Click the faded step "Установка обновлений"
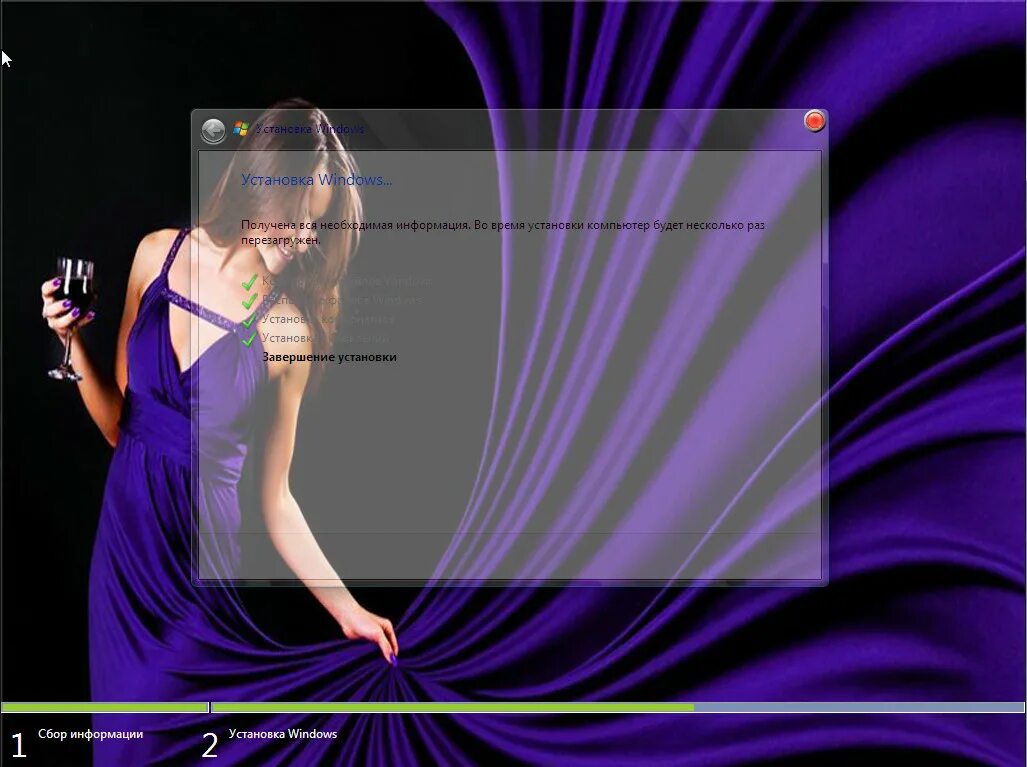This screenshot has height=767, width=1027. [x=326, y=338]
